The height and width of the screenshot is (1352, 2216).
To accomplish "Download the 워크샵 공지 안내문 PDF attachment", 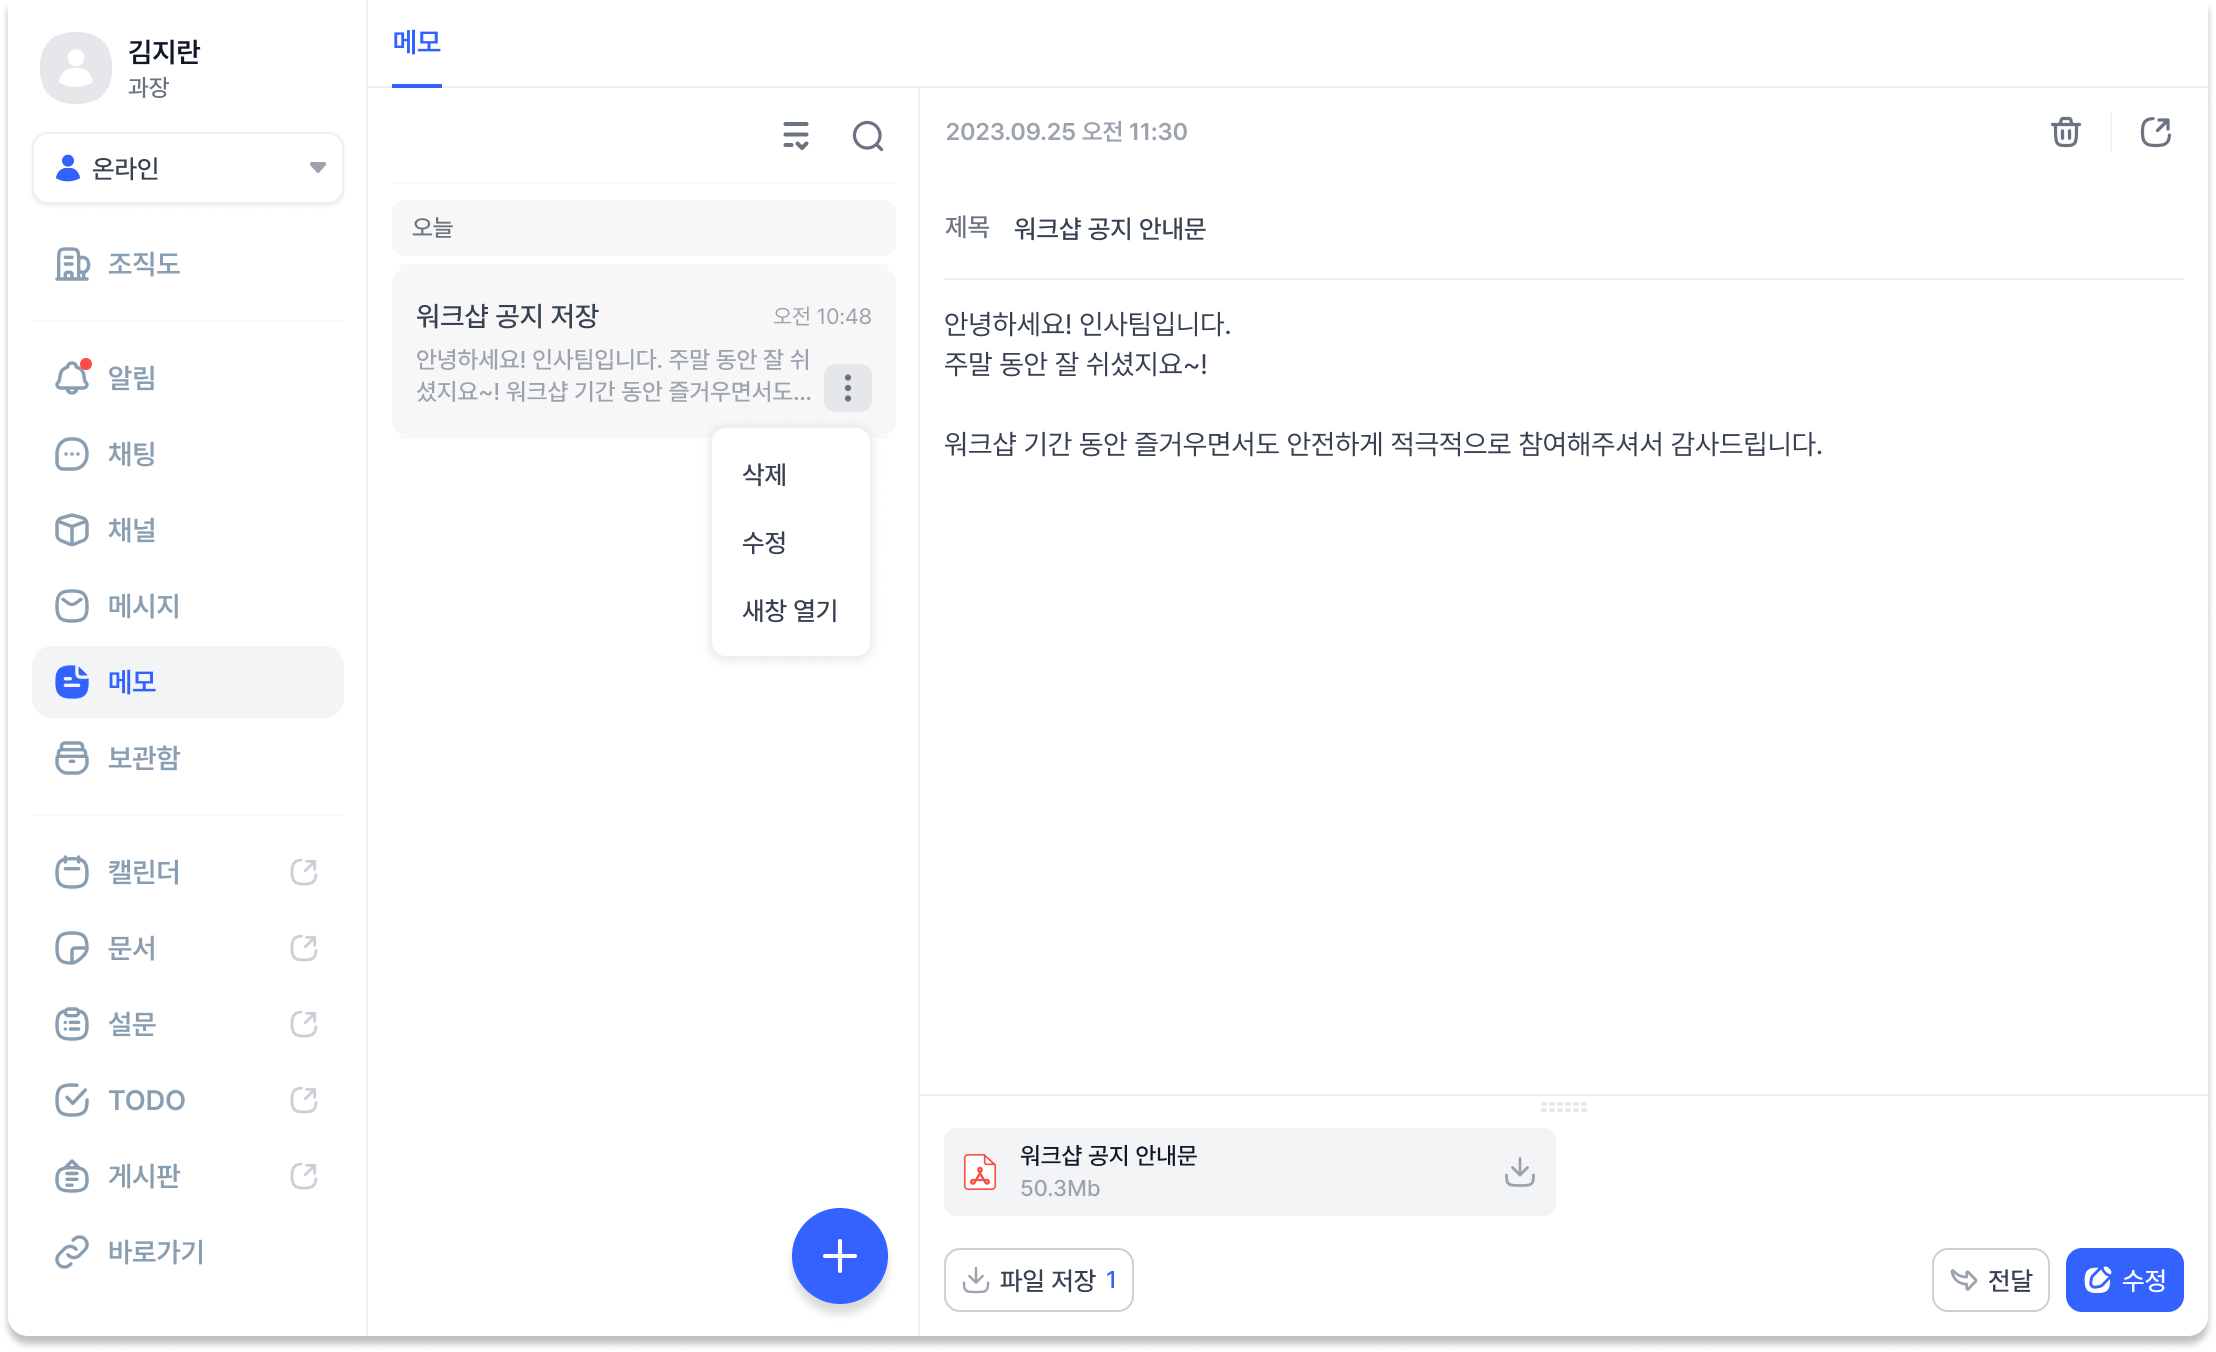I will (x=1519, y=1171).
